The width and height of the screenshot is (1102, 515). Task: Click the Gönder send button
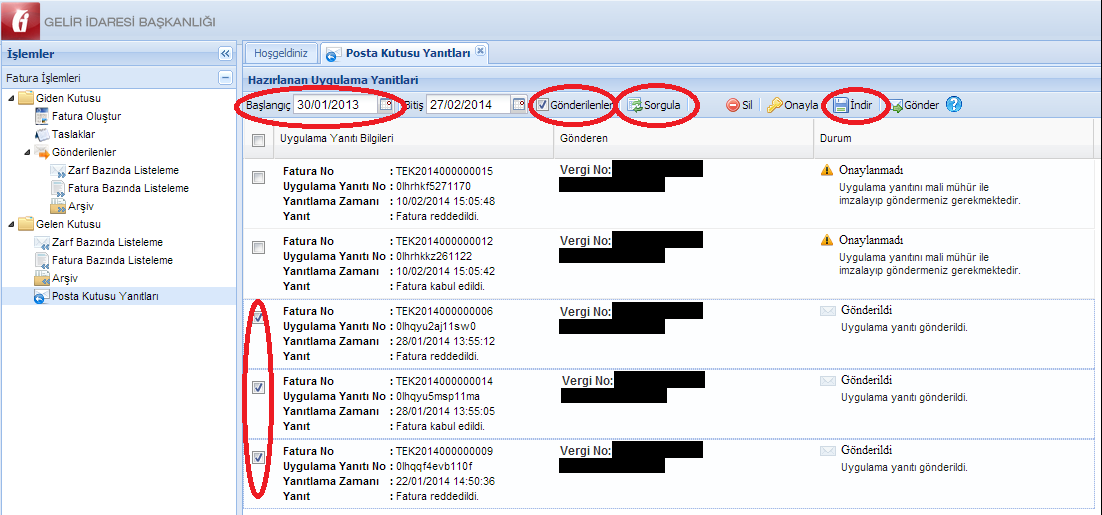(914, 105)
